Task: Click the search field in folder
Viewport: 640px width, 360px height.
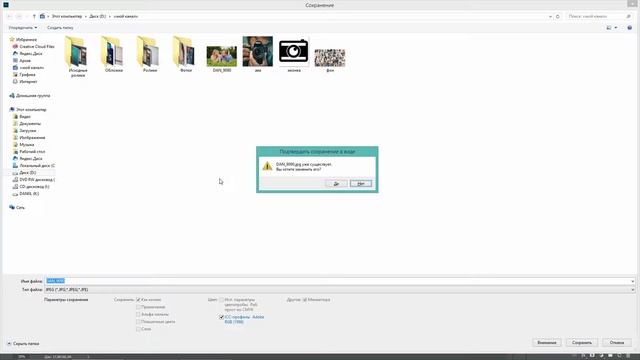Action: click(x=596, y=16)
